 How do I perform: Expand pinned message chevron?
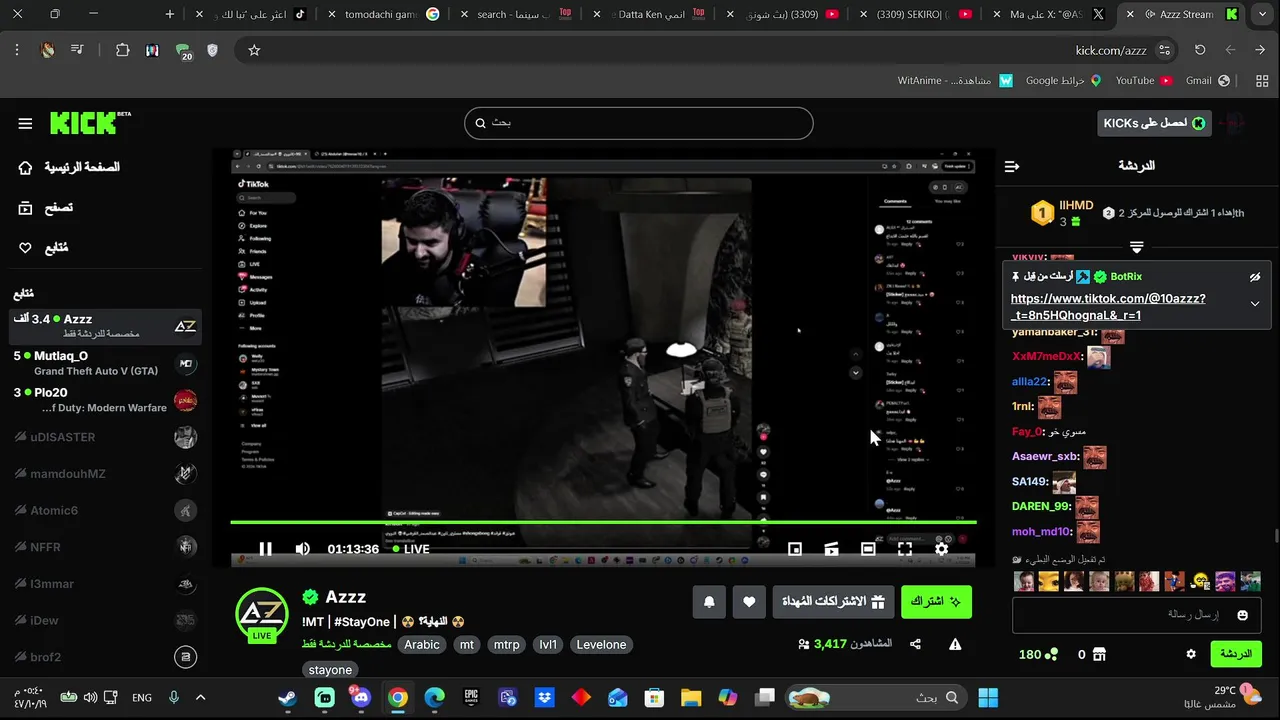[x=1255, y=304]
